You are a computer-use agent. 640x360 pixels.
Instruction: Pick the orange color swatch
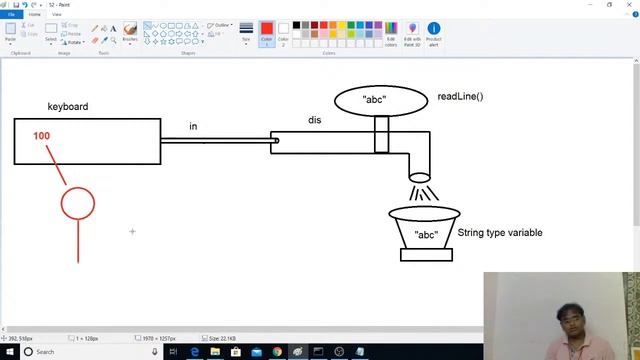tap(333, 25)
